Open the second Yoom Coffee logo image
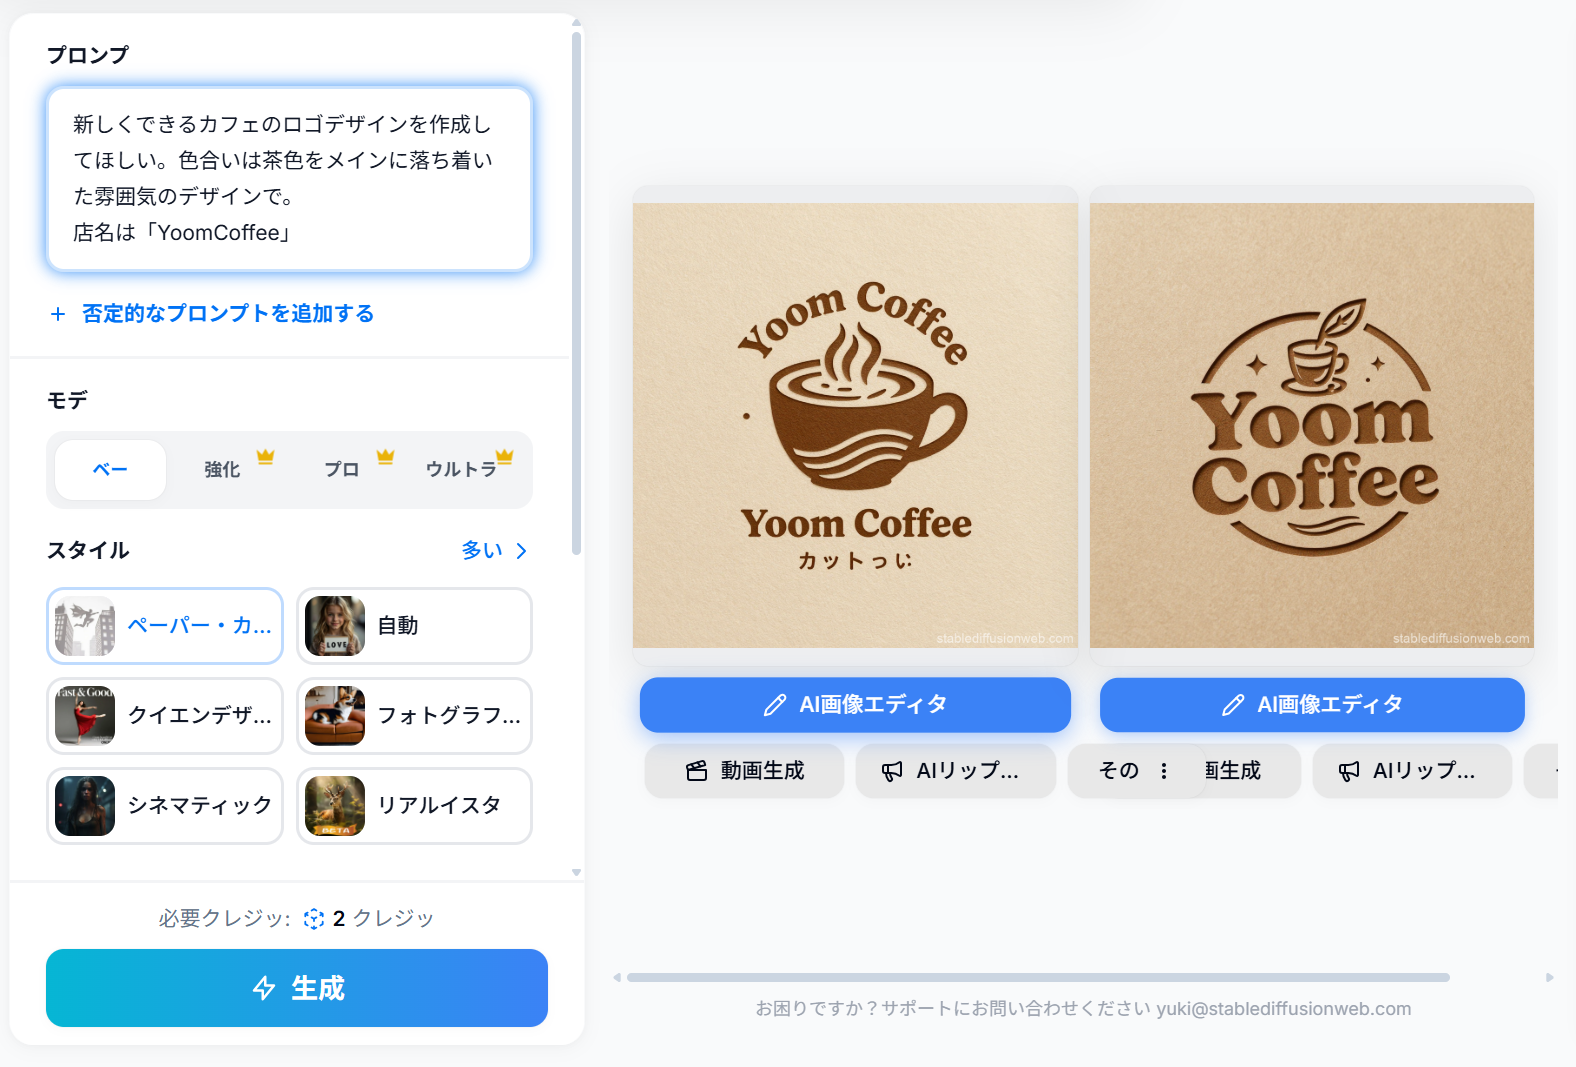The image size is (1576, 1067). click(1312, 426)
